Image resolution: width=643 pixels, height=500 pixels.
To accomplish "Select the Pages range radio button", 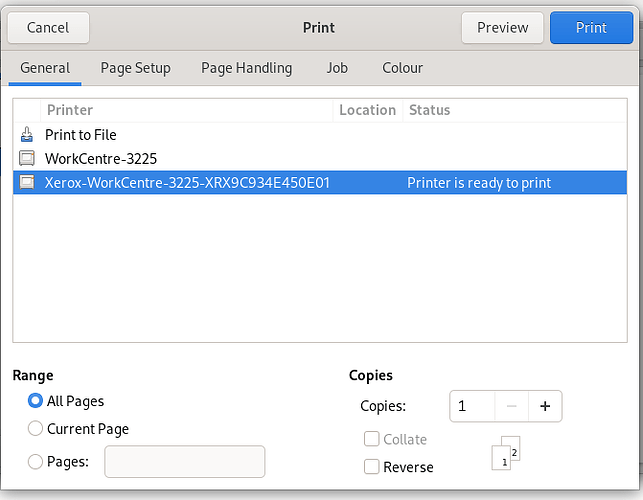I will (35, 461).
